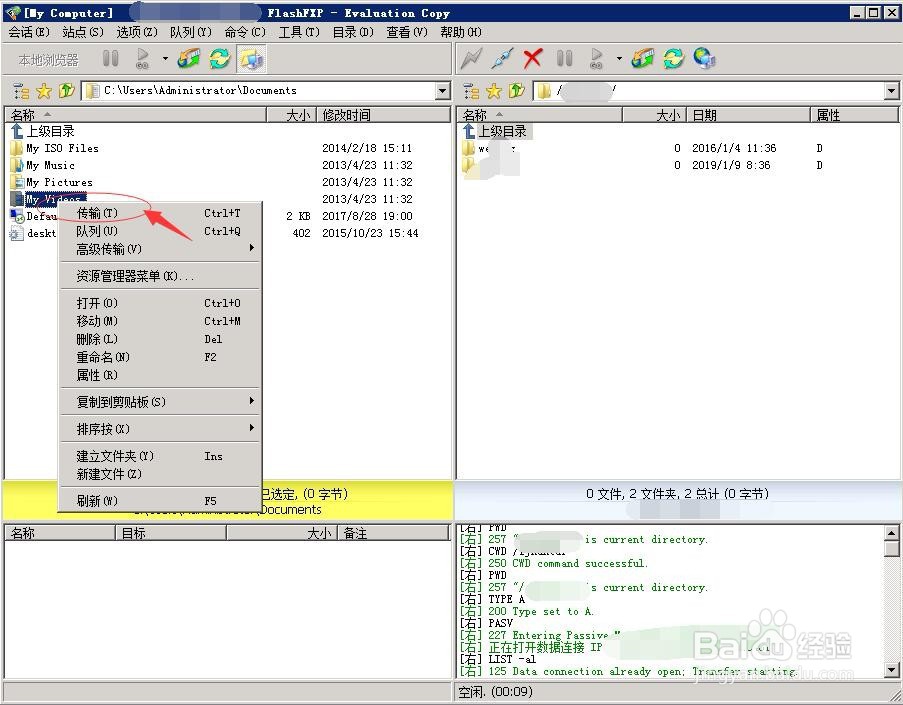This screenshot has height=705, width=903.
Task: Choose 刷新(W) in the context menu
Action: pos(160,501)
